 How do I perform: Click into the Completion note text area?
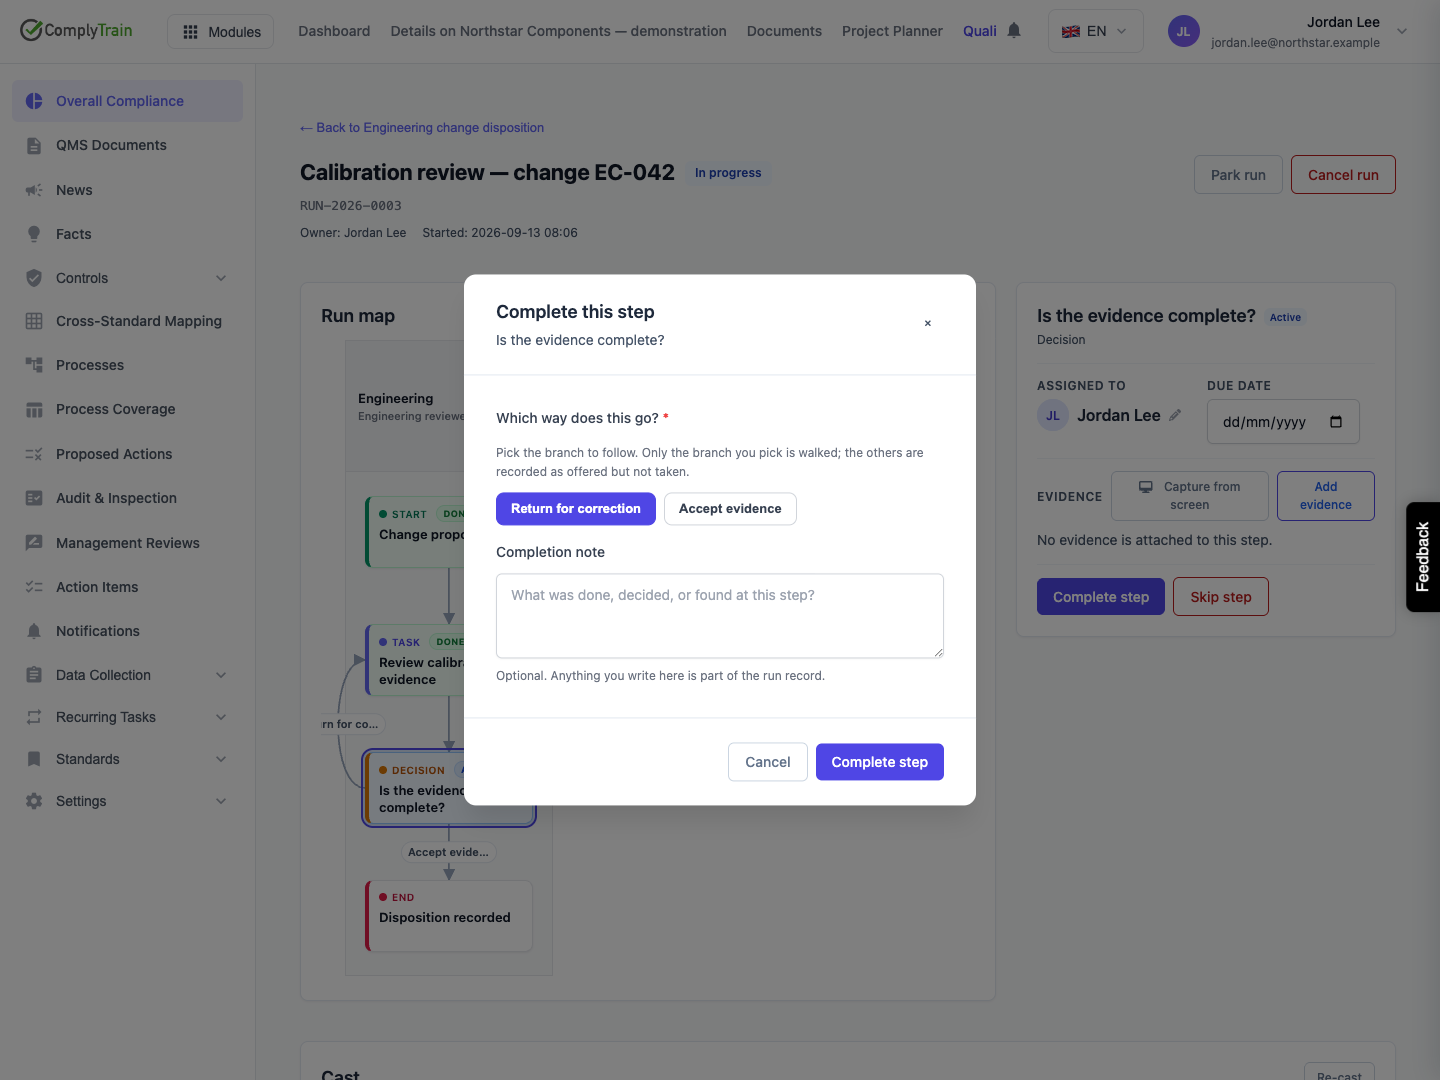tap(720, 616)
